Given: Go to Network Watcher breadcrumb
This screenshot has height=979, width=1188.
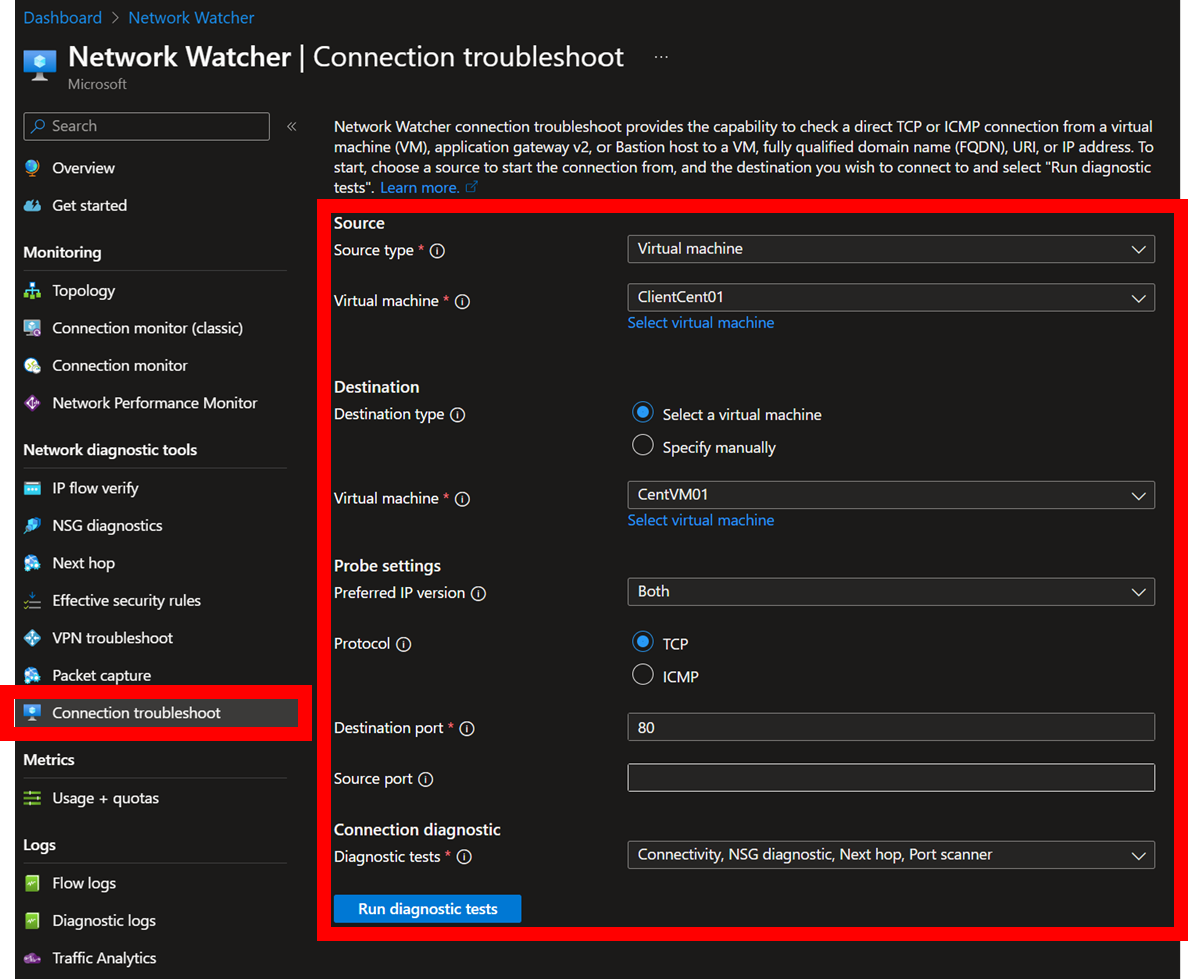Looking at the screenshot, I should [191, 18].
